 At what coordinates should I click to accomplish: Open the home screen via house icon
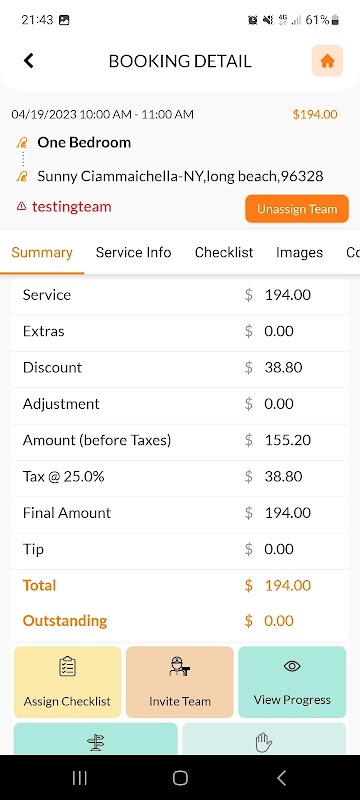click(x=327, y=61)
